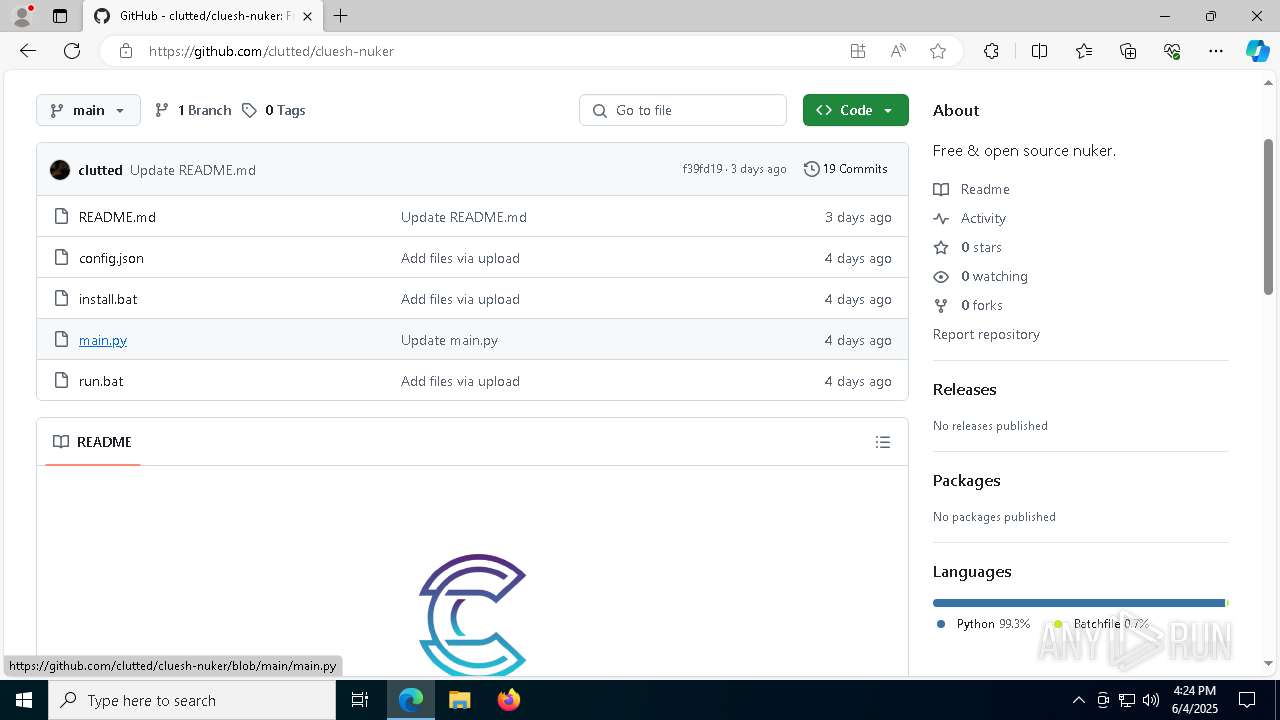Image resolution: width=1280 pixels, height=720 pixels.
Task: Focus the Go to file search box
Action: (x=683, y=110)
